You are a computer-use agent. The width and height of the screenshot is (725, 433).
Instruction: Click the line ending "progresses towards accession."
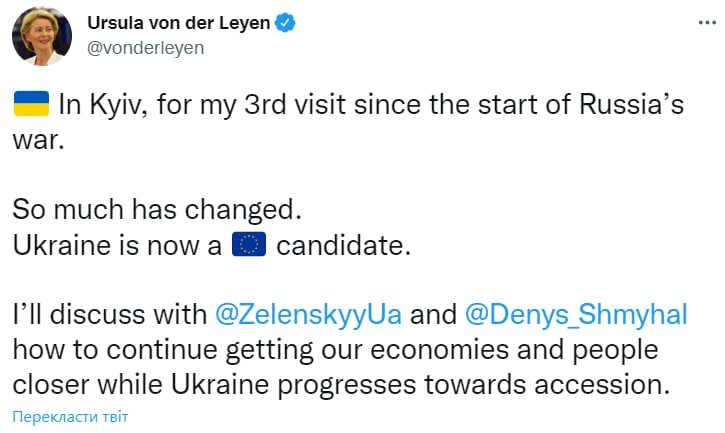click(340, 384)
